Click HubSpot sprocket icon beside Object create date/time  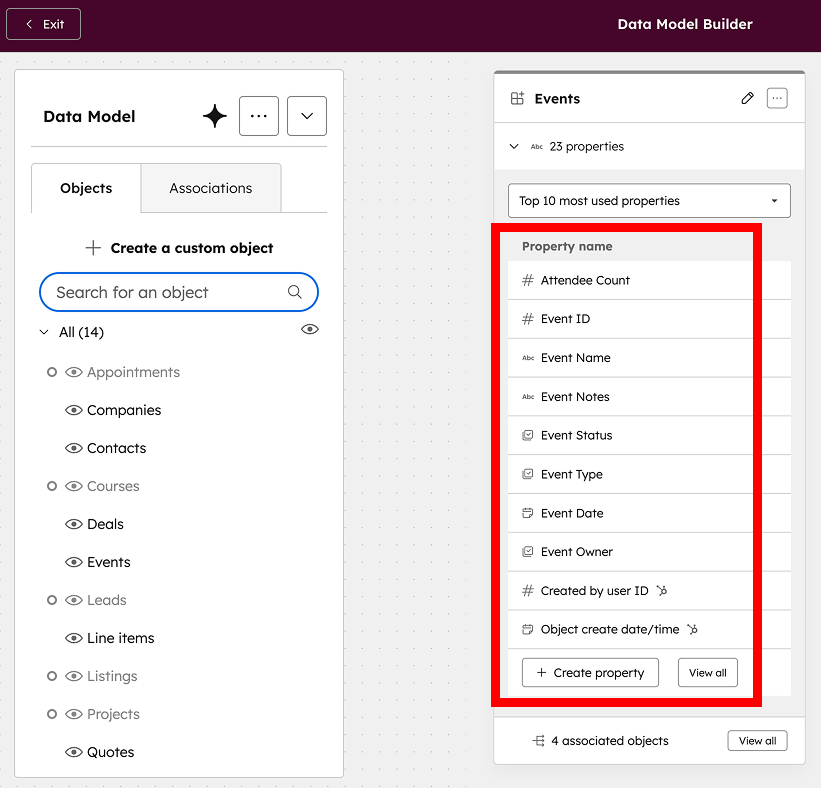point(693,629)
